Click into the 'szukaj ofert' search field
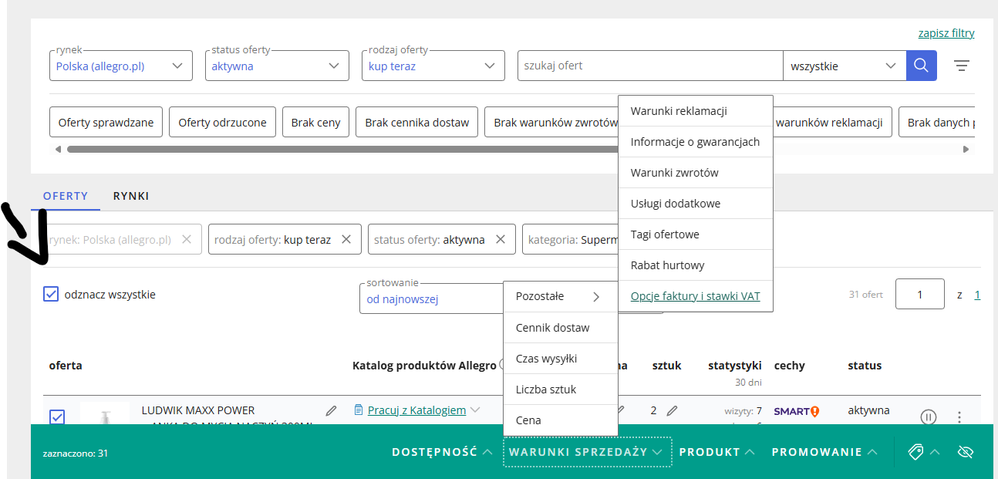Screen dimensions: 998x479 [648, 66]
